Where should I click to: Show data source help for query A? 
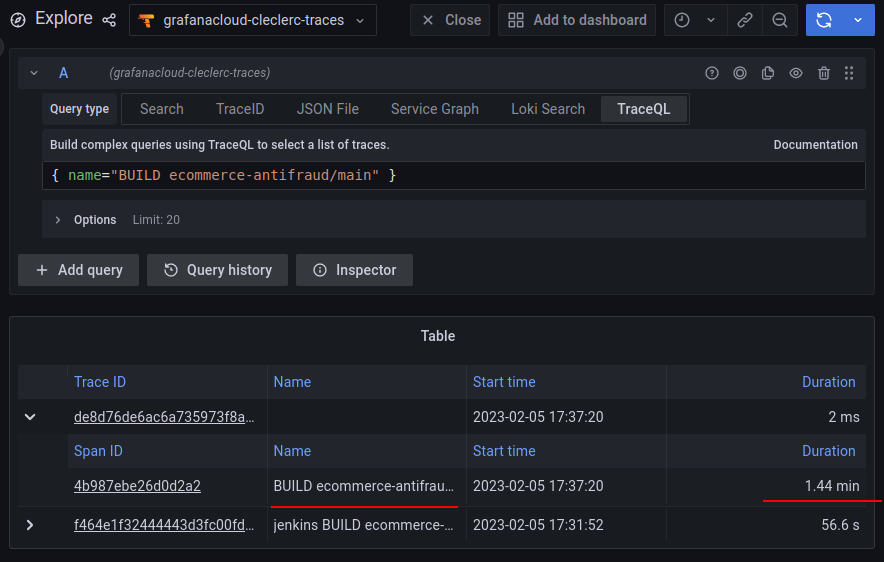(711, 73)
